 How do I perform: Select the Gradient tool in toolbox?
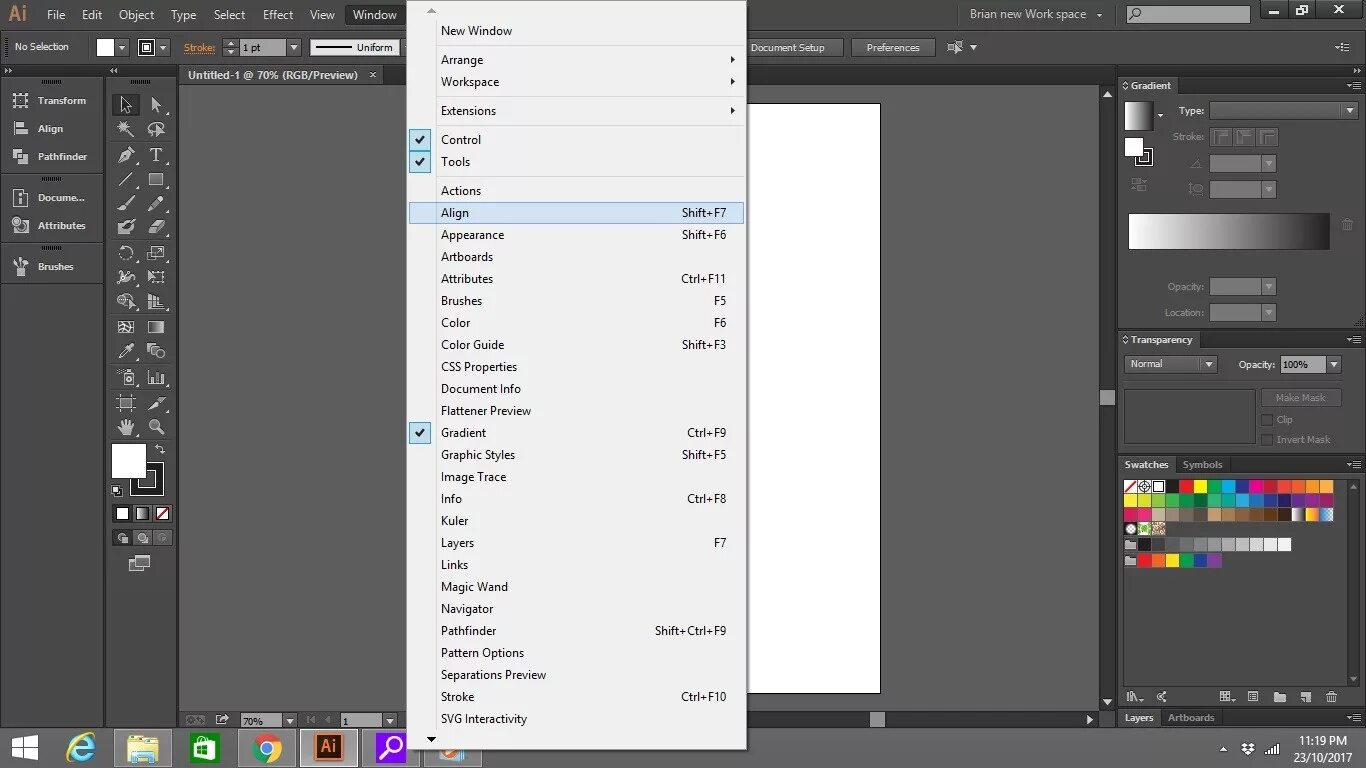coord(156,327)
